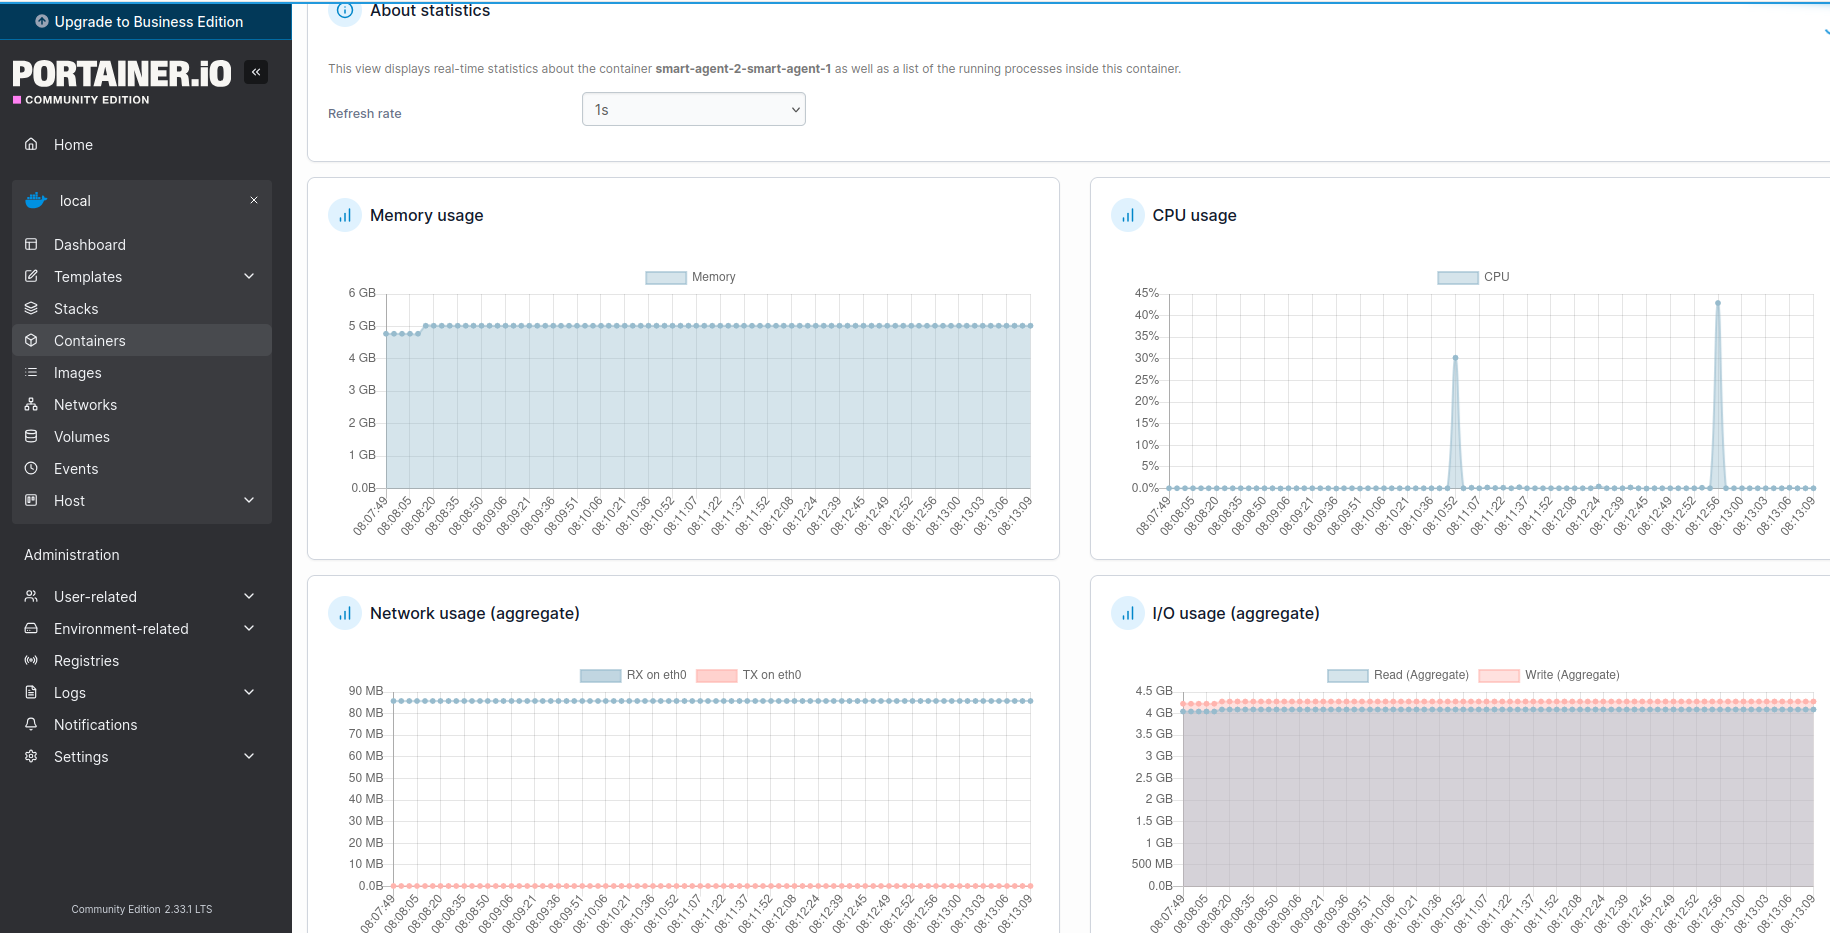Toggle the Memory dataset legend in chart
1830x933 pixels.
[665, 278]
